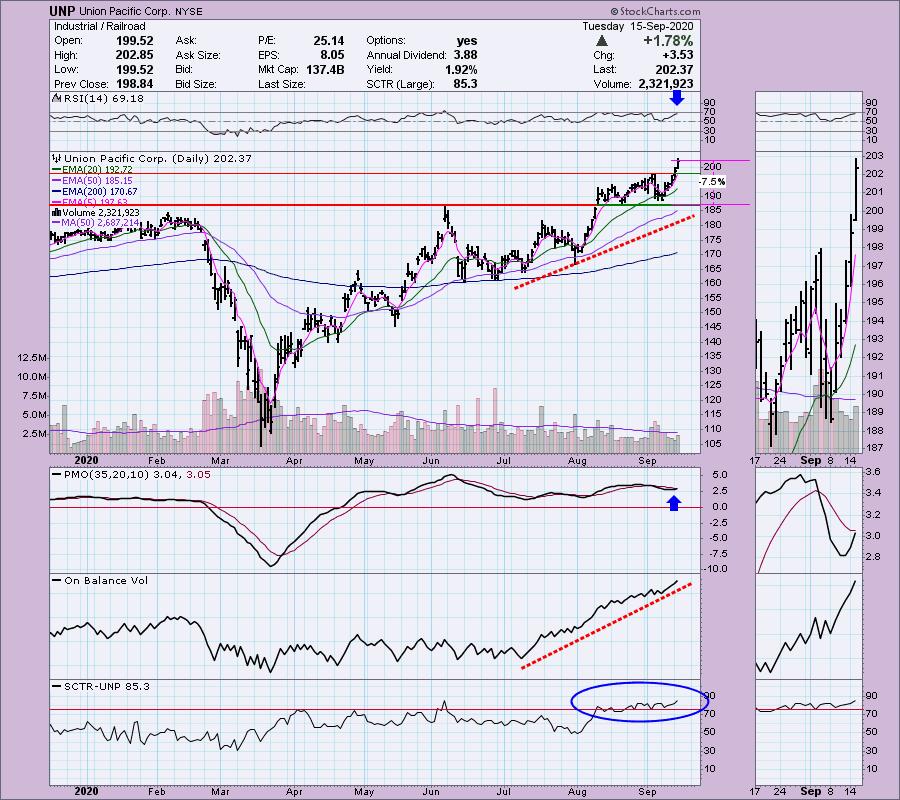Click the -7.5% label on price chart
The image size is (900, 800).
pyautogui.click(x=712, y=182)
